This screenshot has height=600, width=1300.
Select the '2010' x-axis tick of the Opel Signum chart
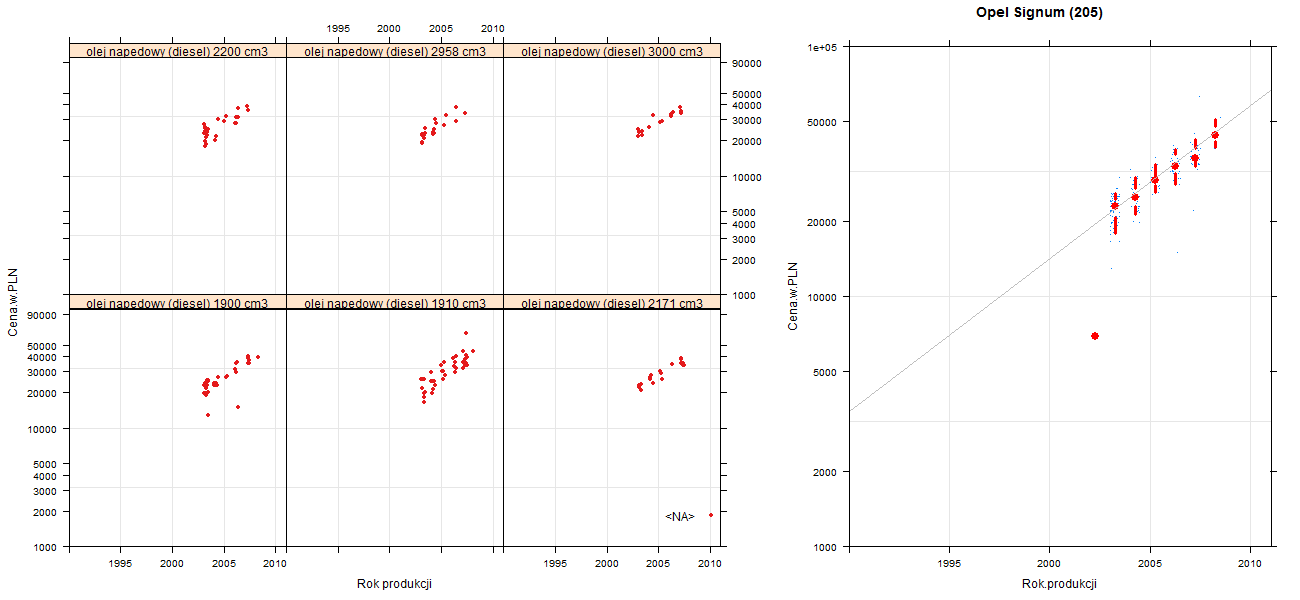pos(1250,564)
